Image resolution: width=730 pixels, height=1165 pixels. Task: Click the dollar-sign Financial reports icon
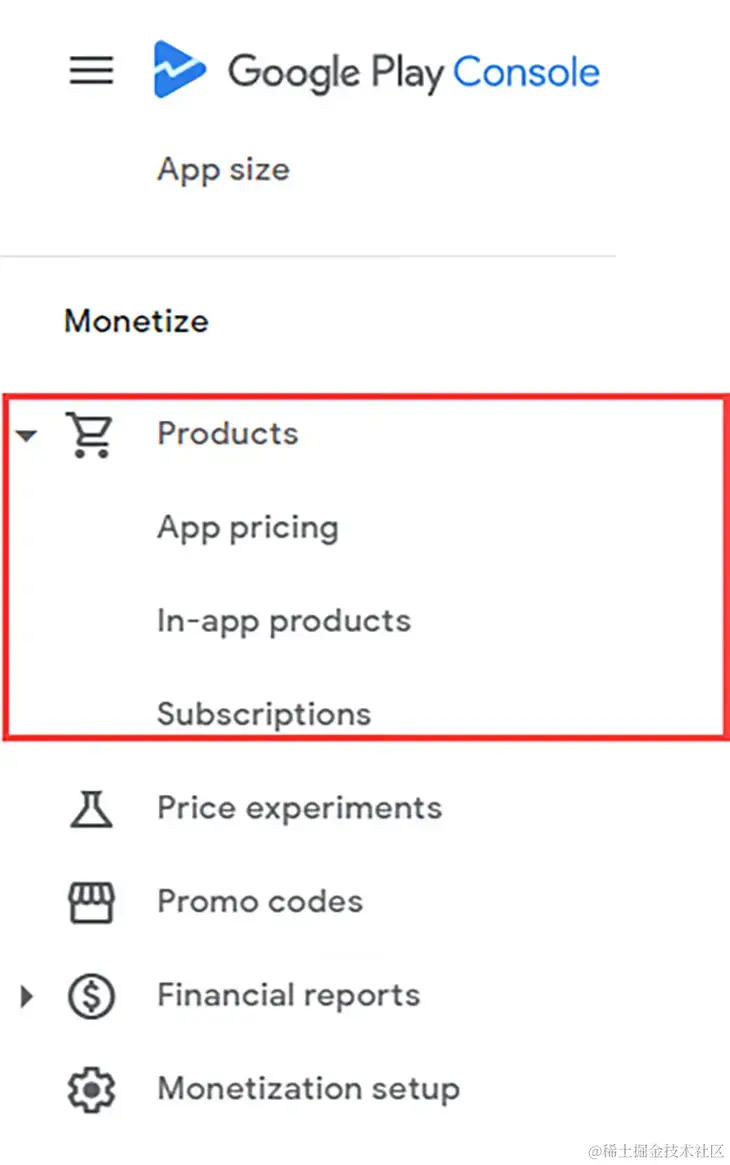point(91,996)
